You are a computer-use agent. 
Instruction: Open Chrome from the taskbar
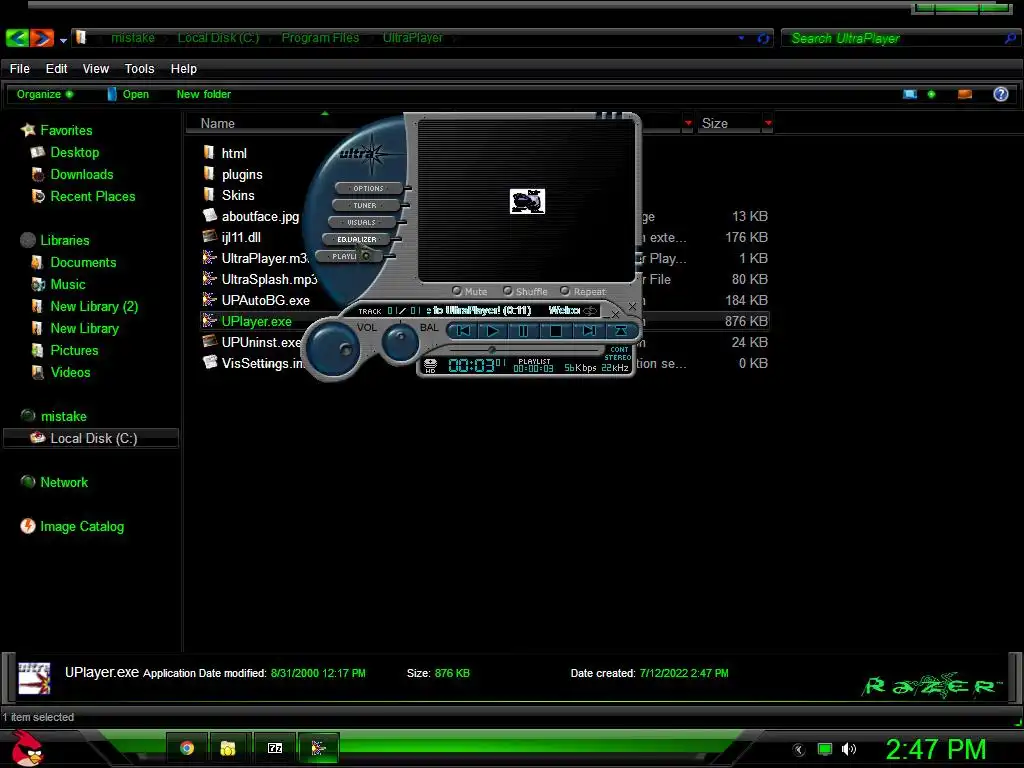tap(187, 748)
